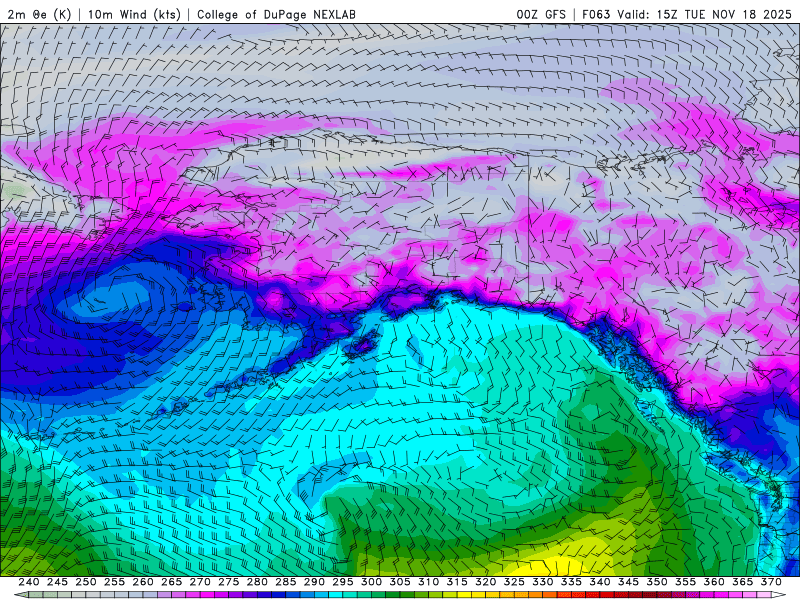Click the 295 colorbar label
800x600 pixels.
pyautogui.click(x=343, y=582)
